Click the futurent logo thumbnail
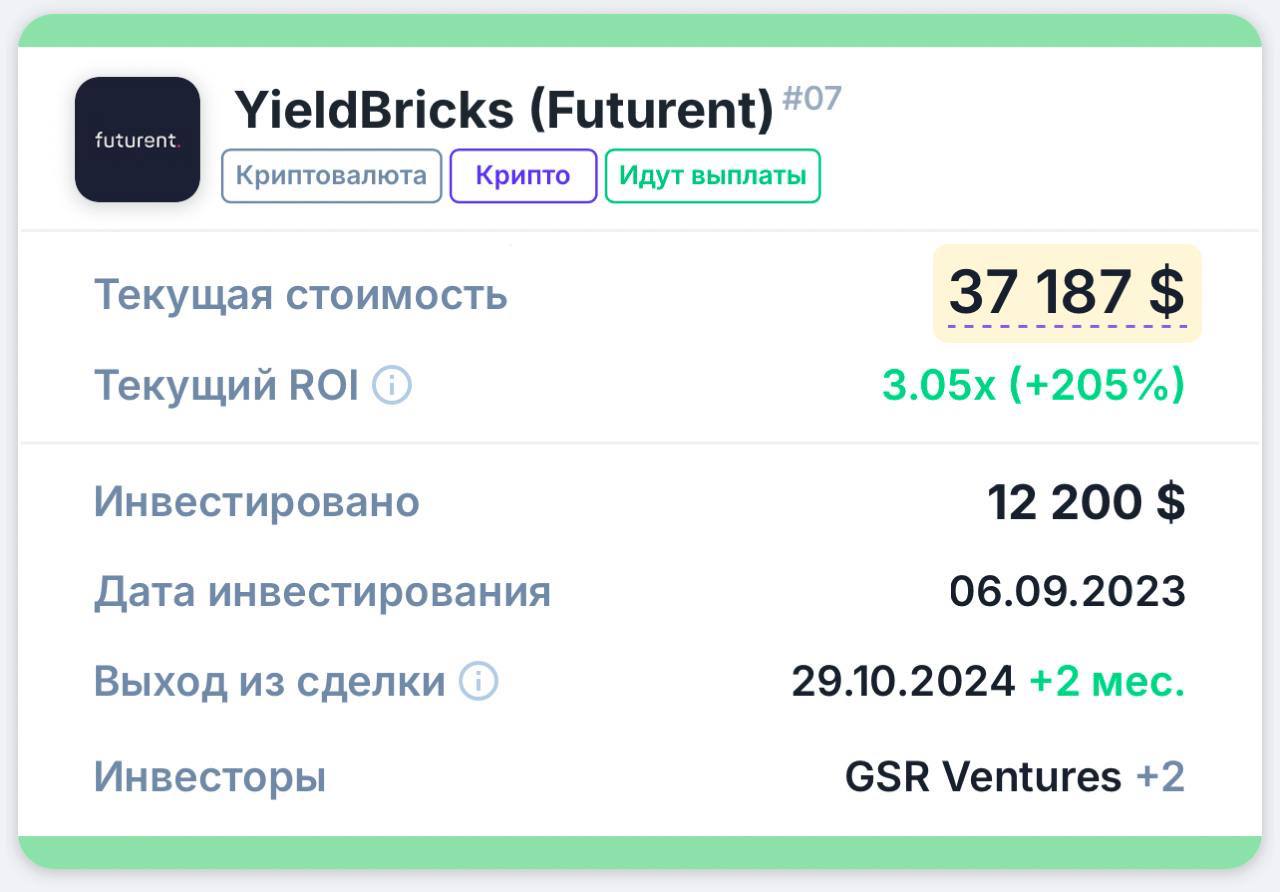 point(137,140)
